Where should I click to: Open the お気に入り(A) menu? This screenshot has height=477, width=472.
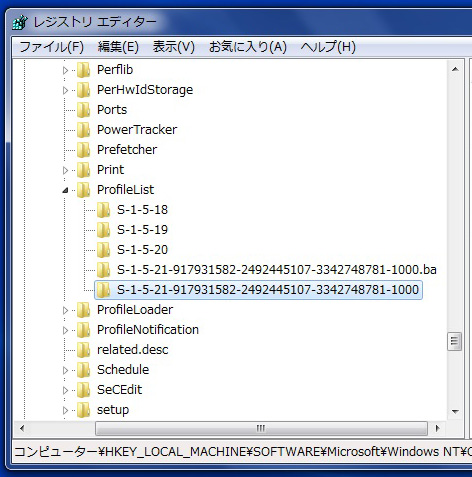tap(248, 47)
